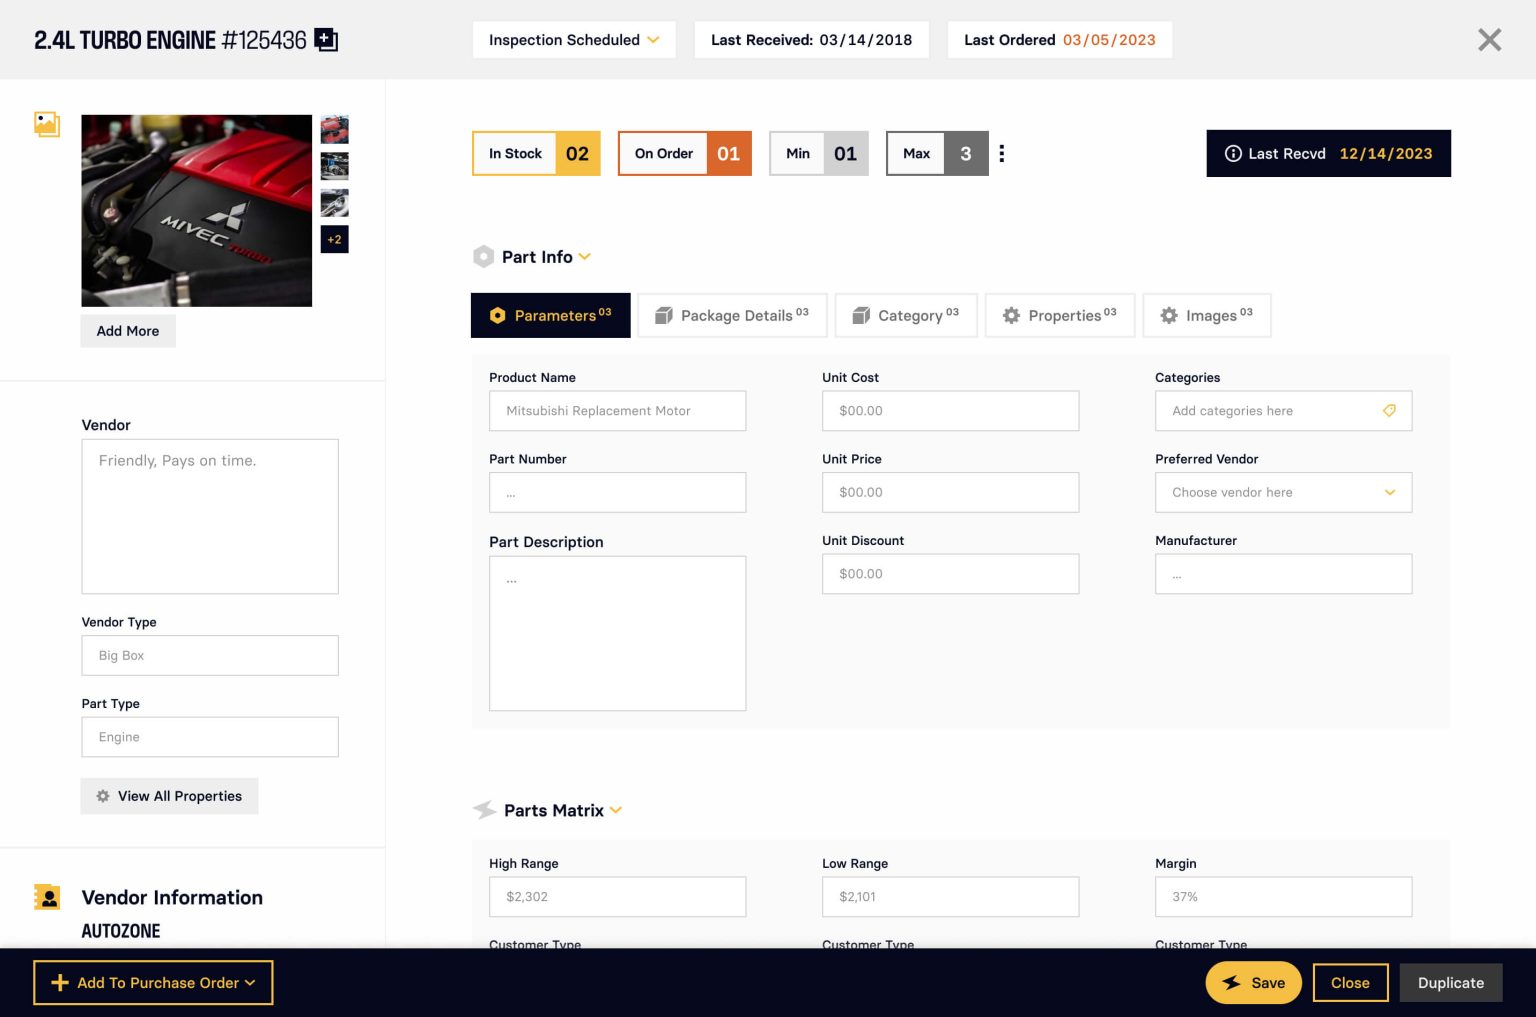This screenshot has height=1017, width=1536.
Task: Switch to the Images tab
Action: (x=1207, y=315)
